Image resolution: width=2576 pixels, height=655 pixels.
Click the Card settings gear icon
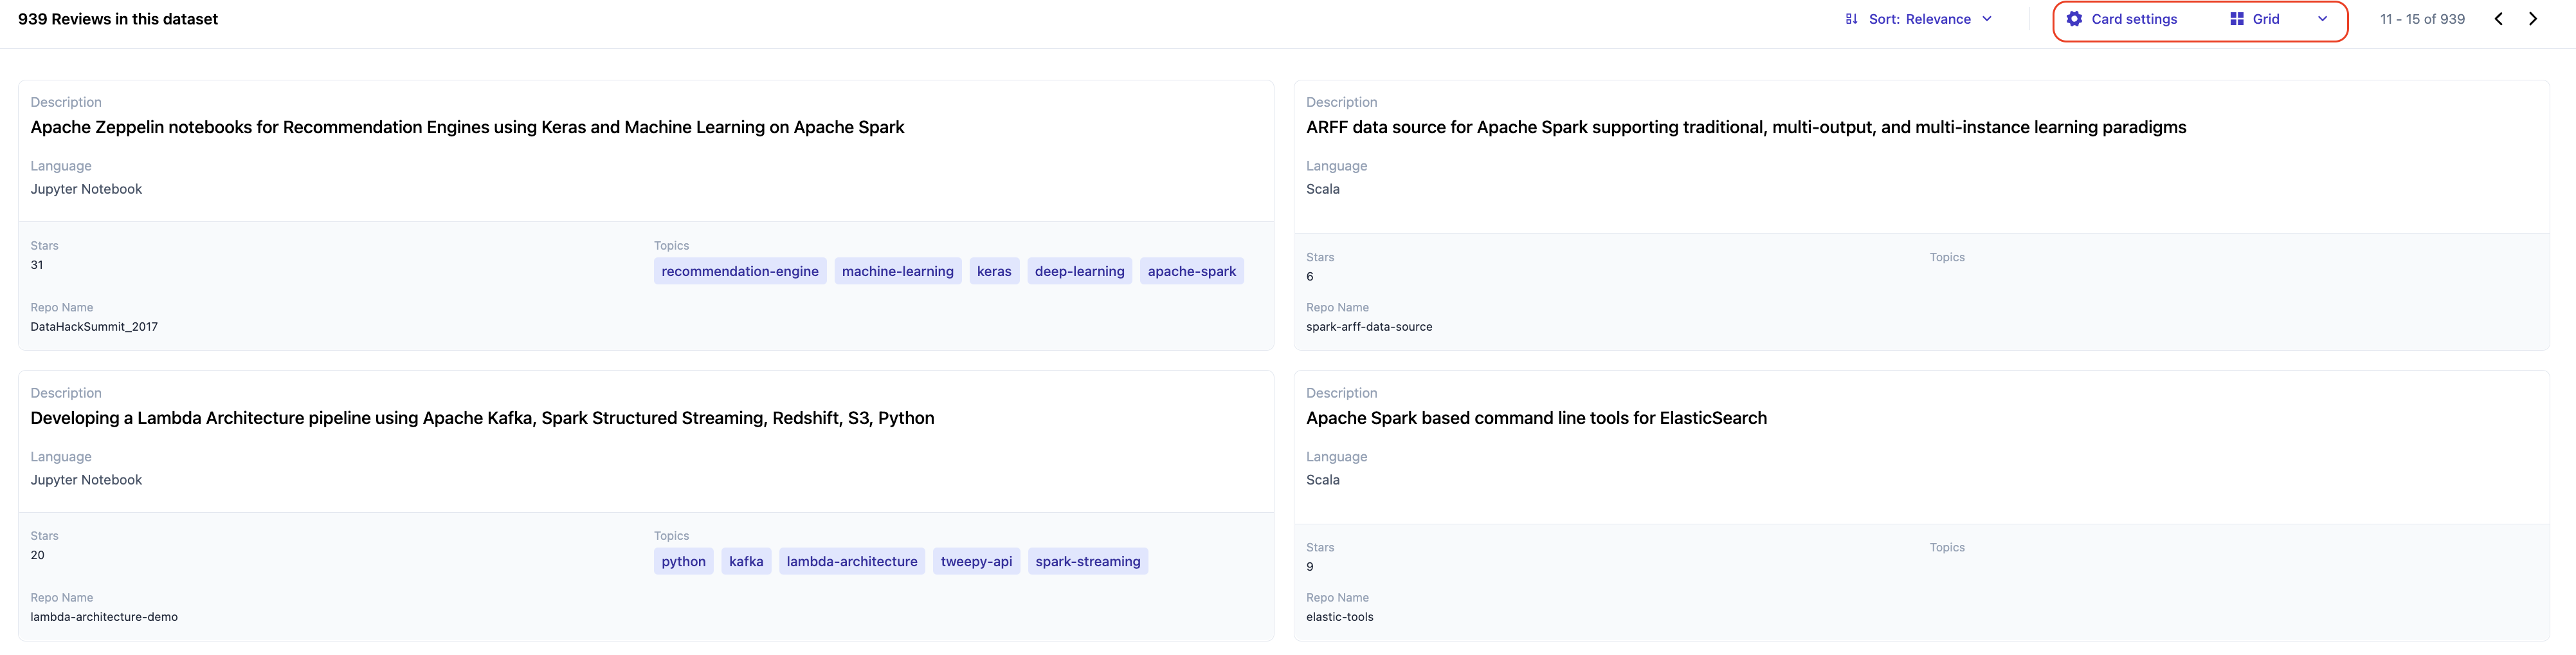2074,19
